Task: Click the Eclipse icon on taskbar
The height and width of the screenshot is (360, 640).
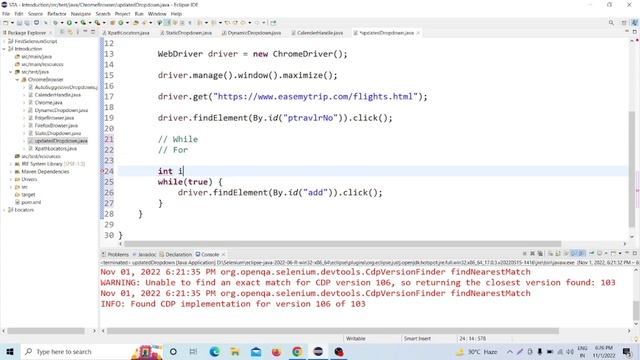Action: [318, 351]
